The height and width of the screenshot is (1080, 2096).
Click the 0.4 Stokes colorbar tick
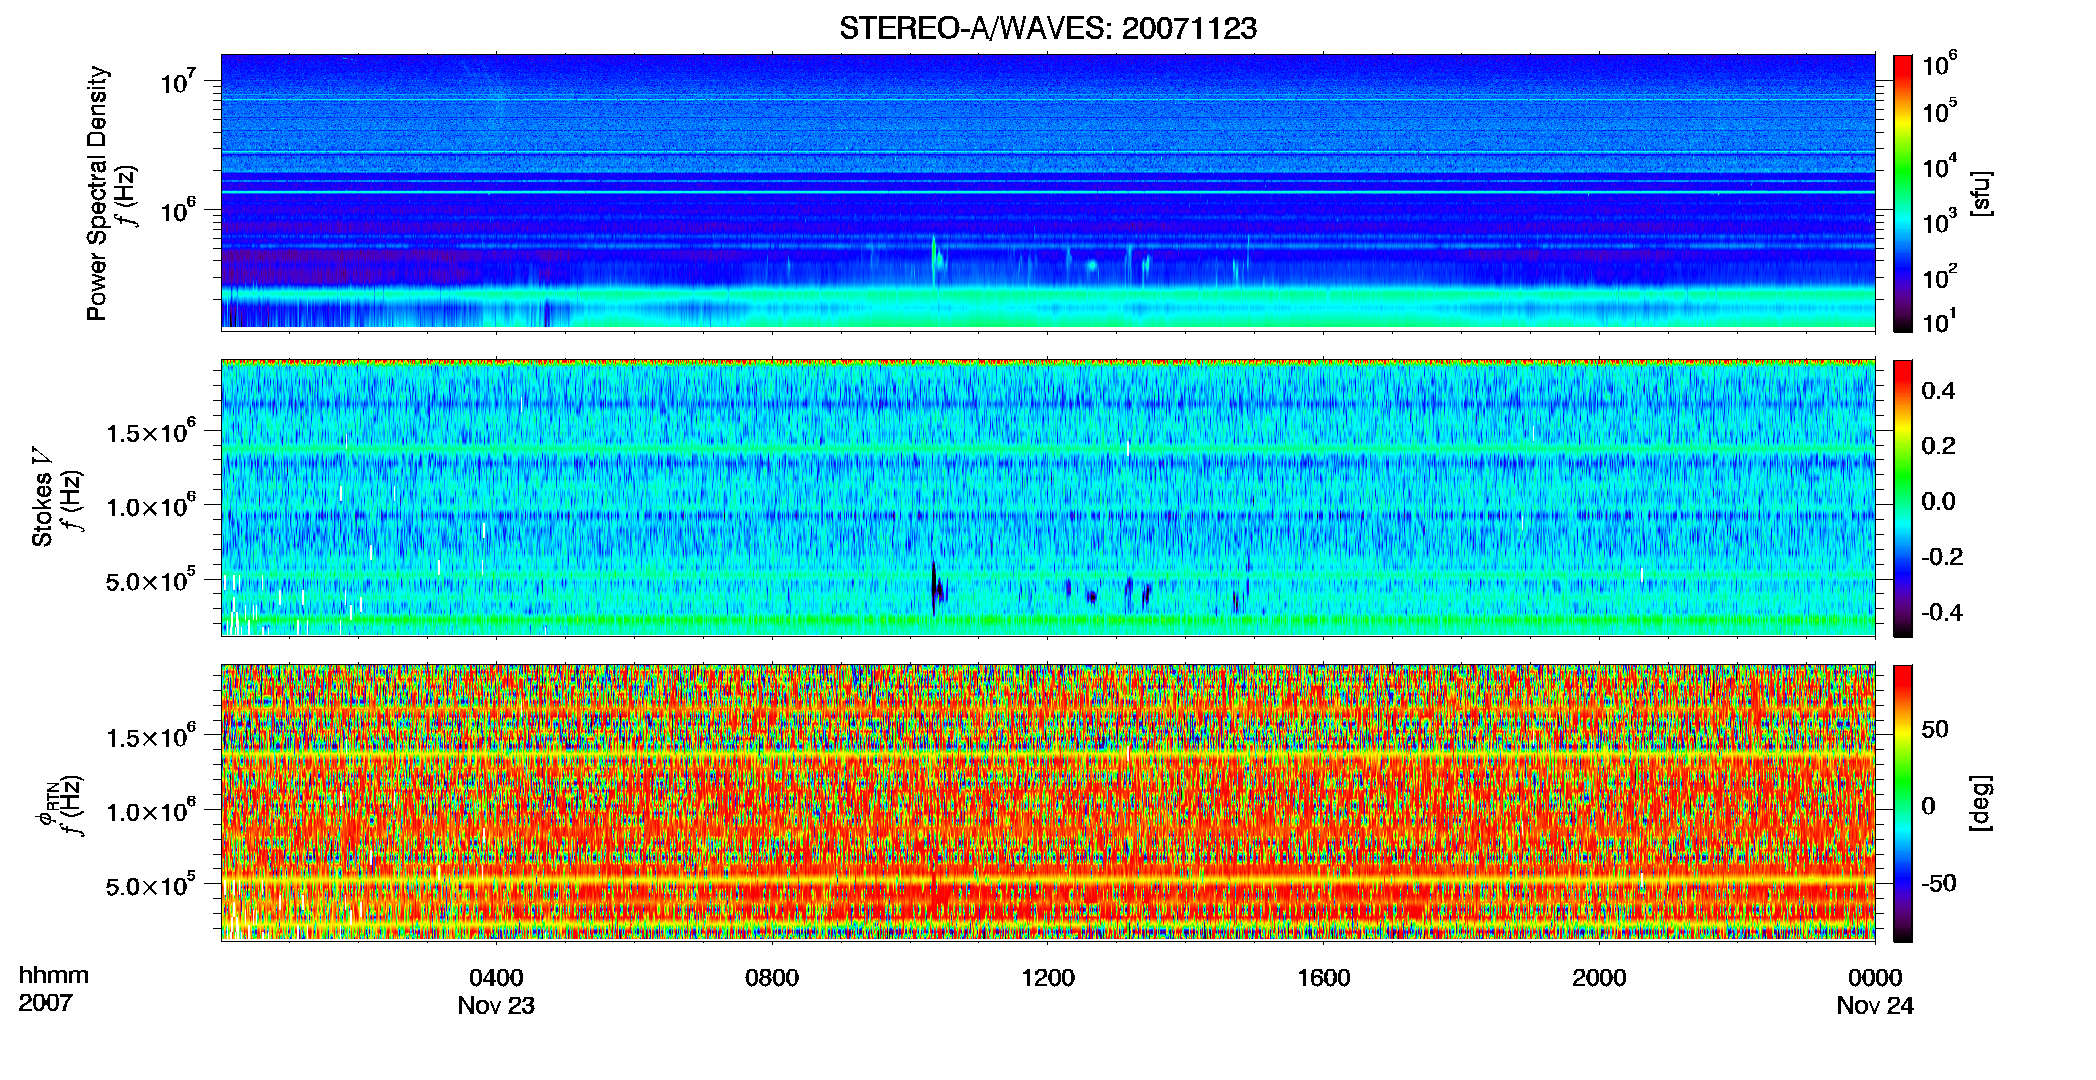tap(1938, 390)
